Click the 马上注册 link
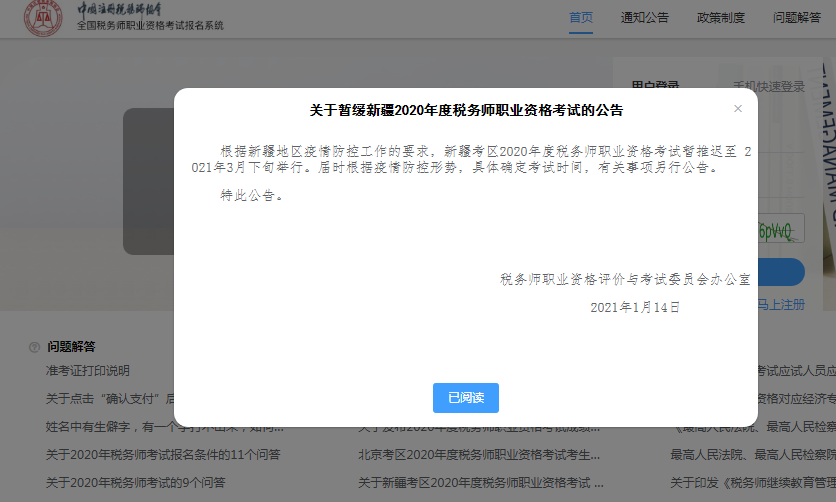The width and height of the screenshot is (836, 502). [781, 305]
